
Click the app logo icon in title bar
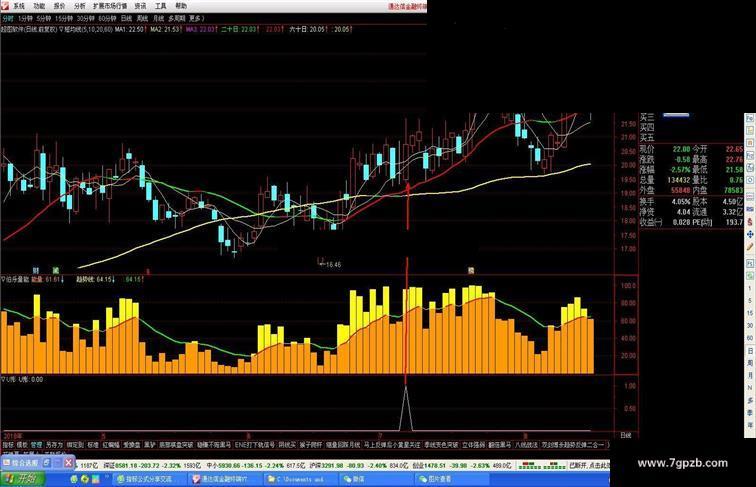[x=4, y=6]
